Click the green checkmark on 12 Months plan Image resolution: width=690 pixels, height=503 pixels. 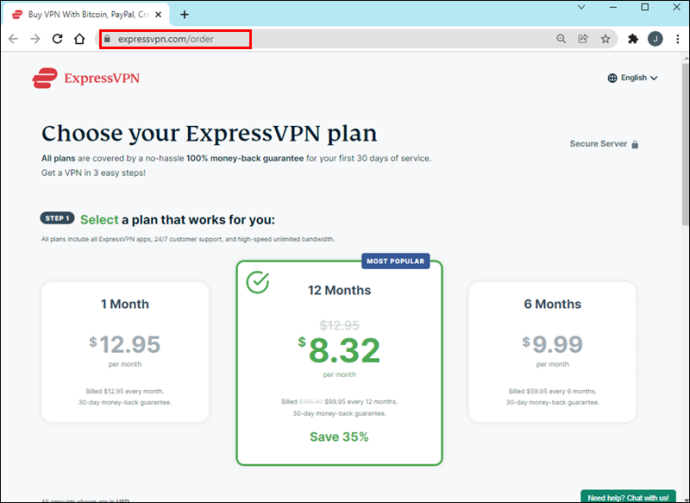257,282
